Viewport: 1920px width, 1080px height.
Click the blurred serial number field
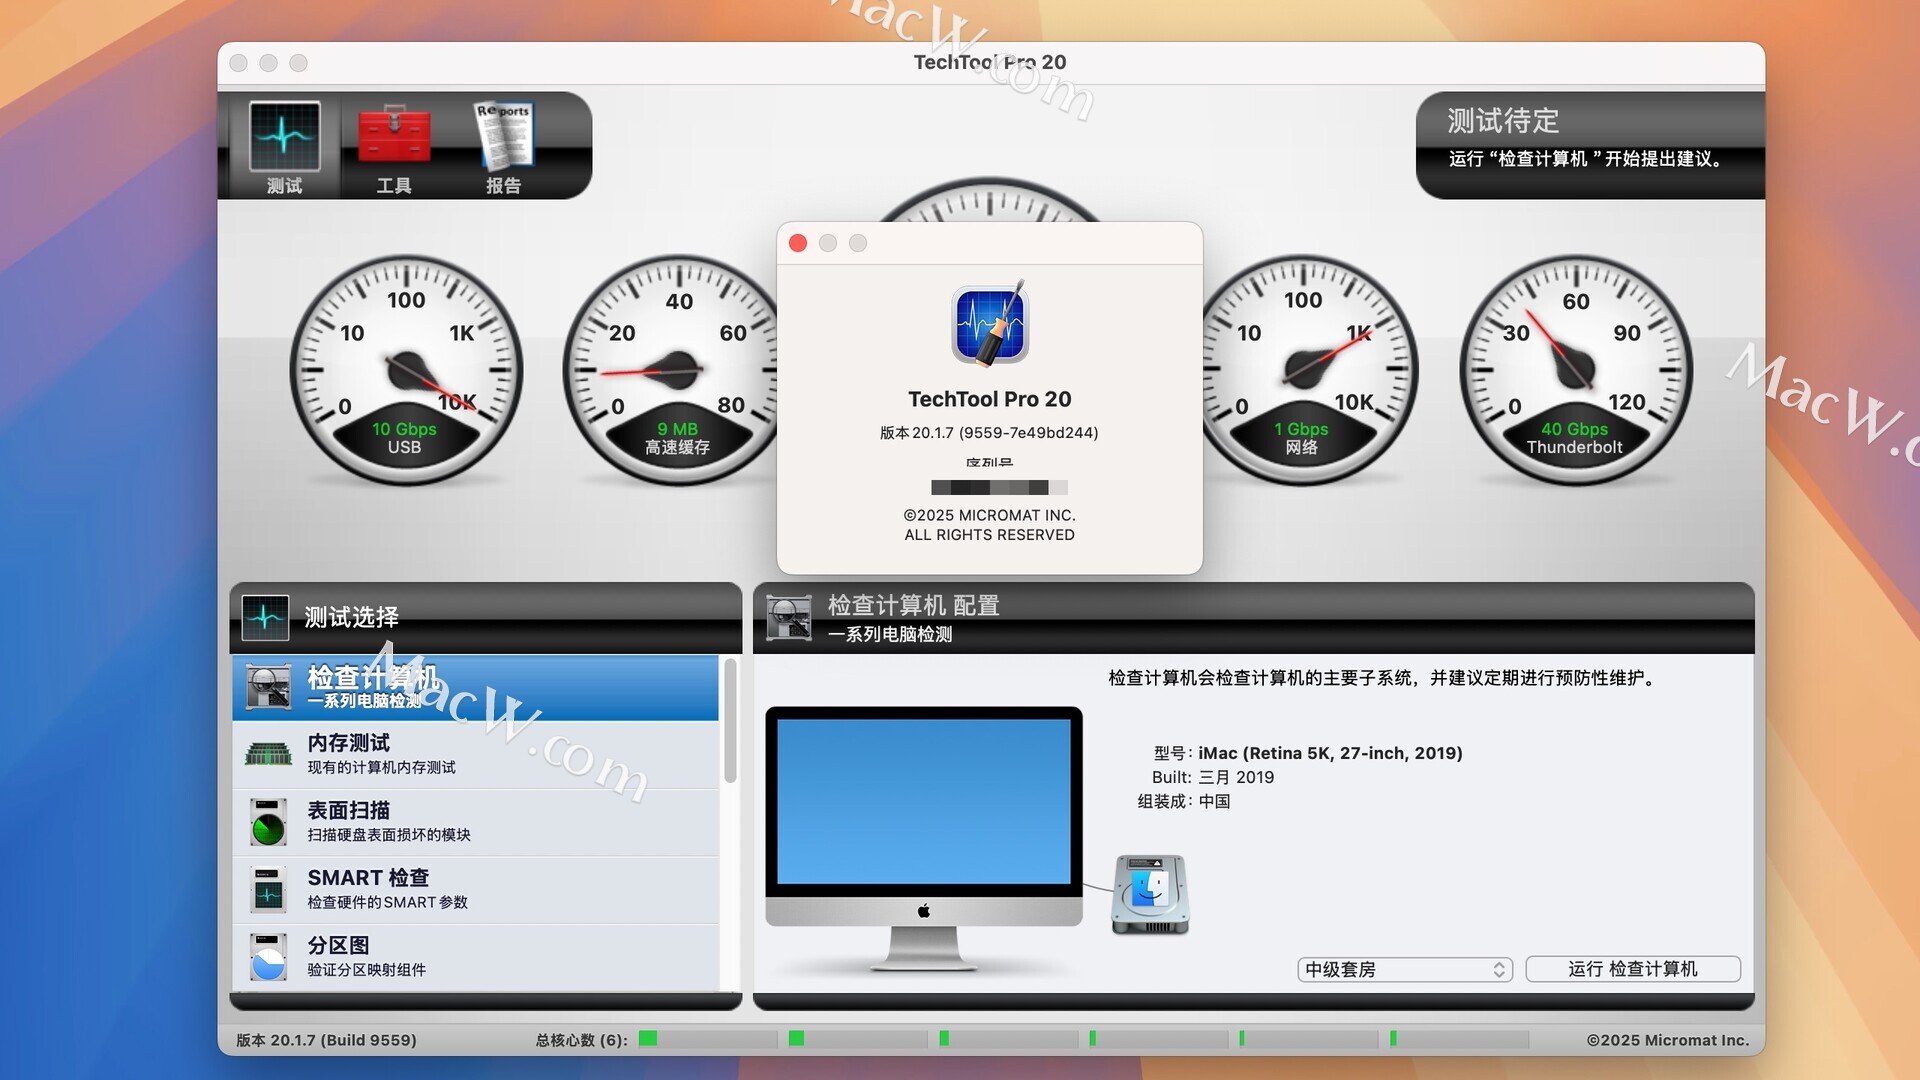tap(999, 487)
